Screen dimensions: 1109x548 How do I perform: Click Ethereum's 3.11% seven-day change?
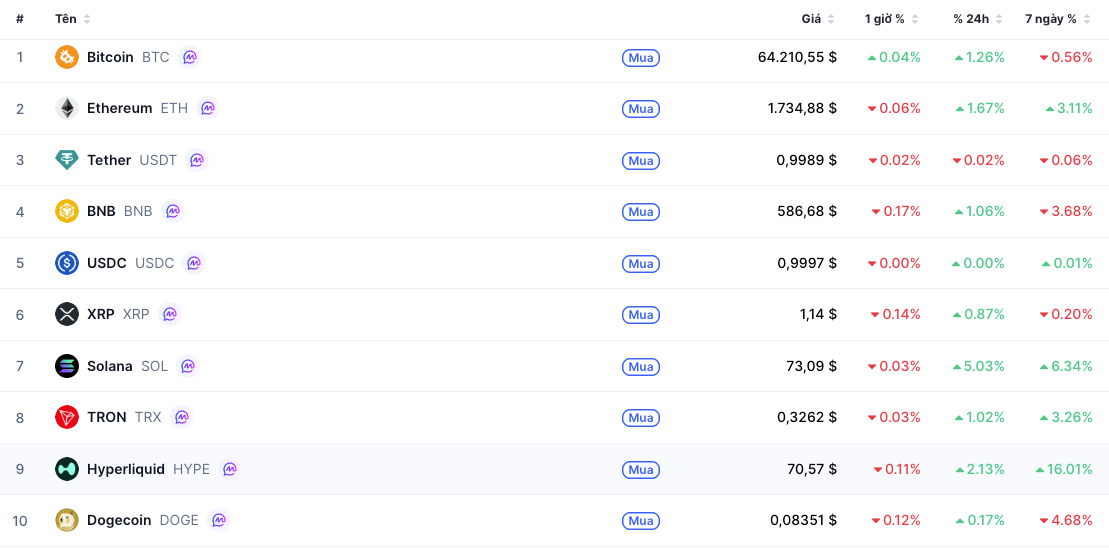[x=1069, y=108]
